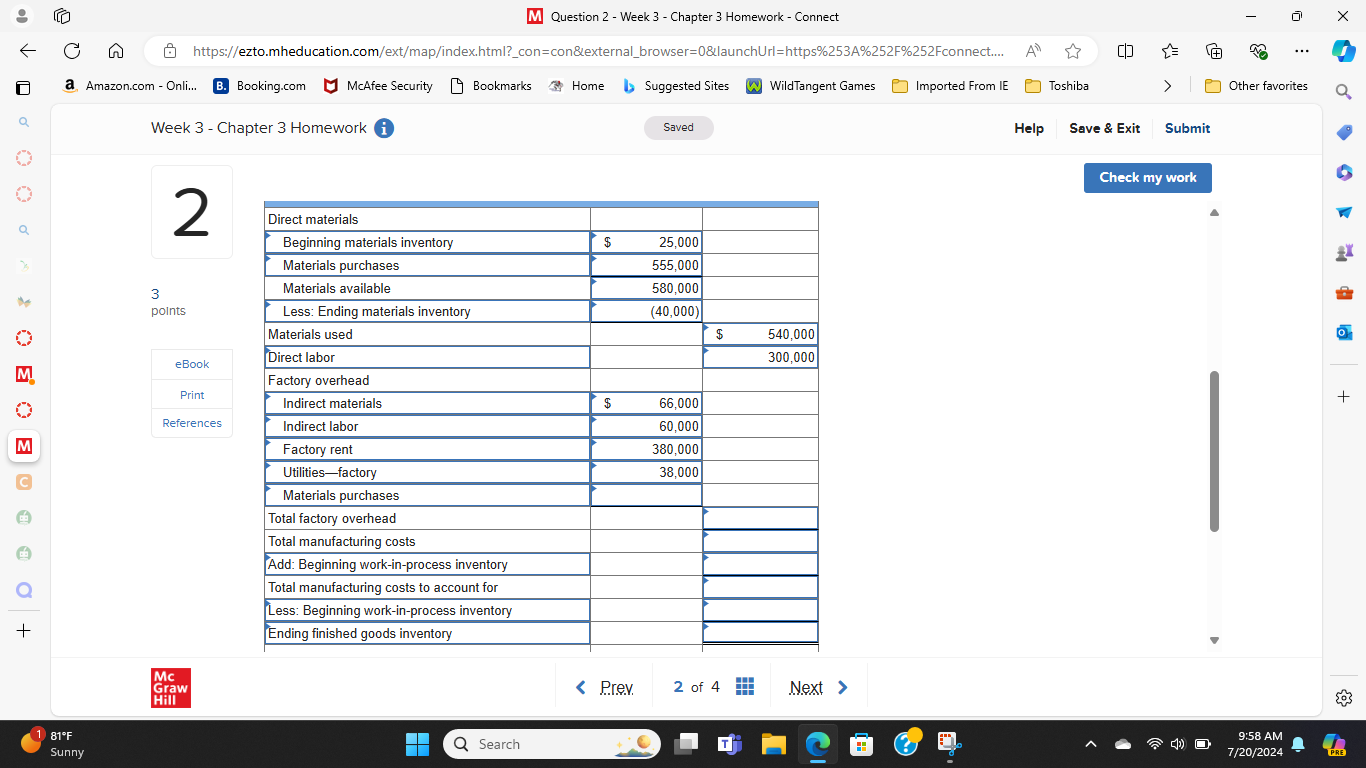Go to previous question with Prev
The width and height of the screenshot is (1366, 768).
click(605, 687)
